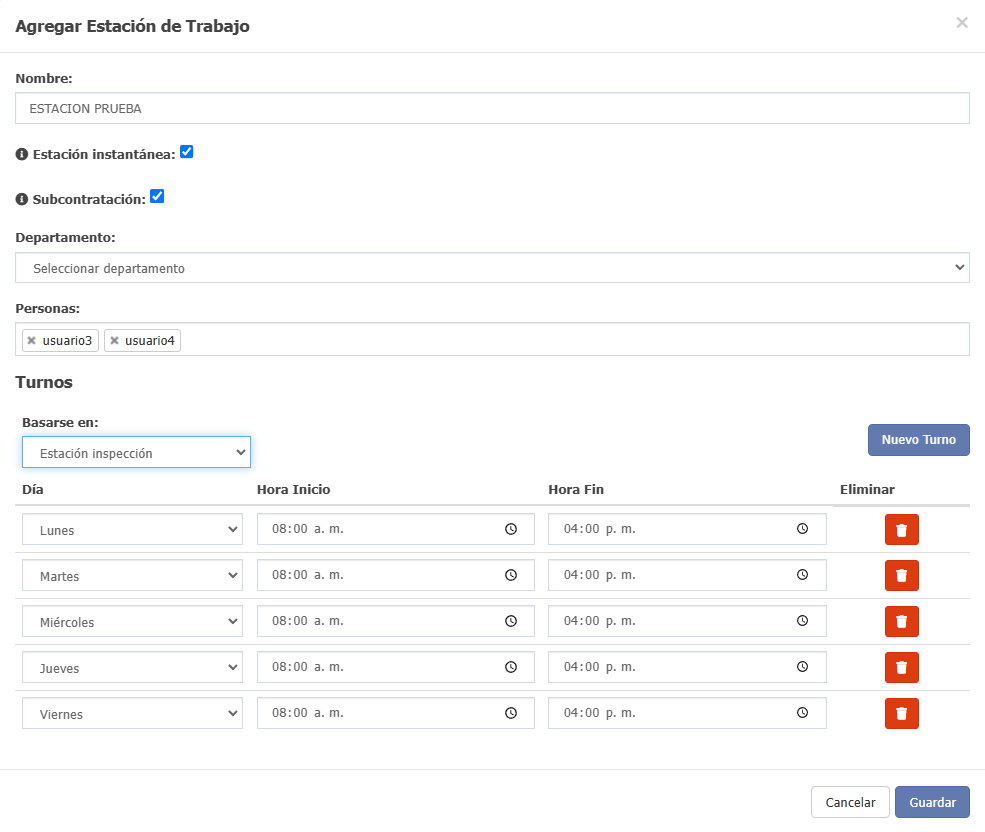Toggle the Subcontratación checkbox
Image resolution: width=985 pixels, height=832 pixels.
click(x=157, y=197)
